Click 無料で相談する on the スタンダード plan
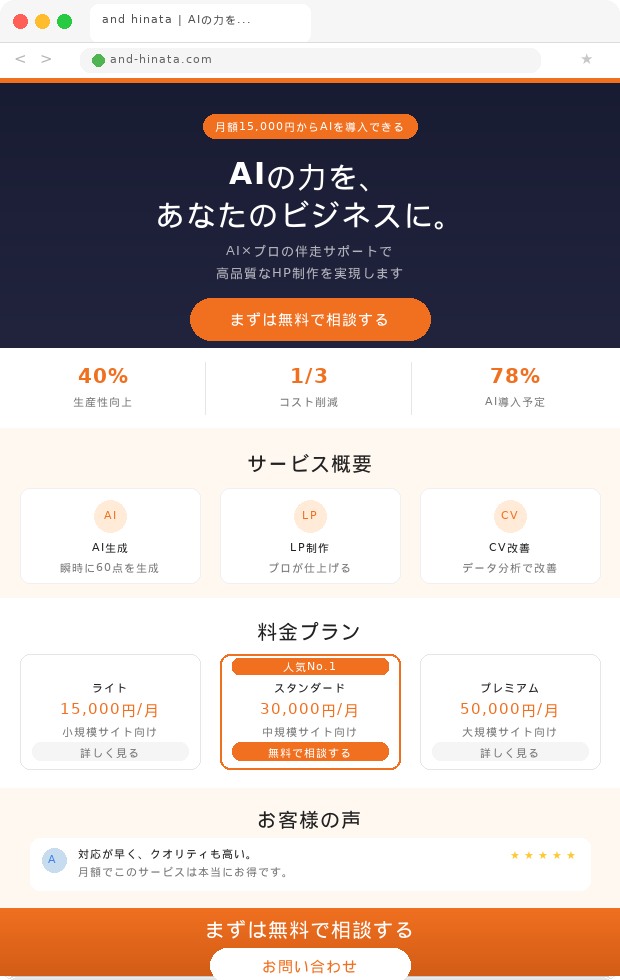620x980 pixels. pyautogui.click(x=310, y=751)
